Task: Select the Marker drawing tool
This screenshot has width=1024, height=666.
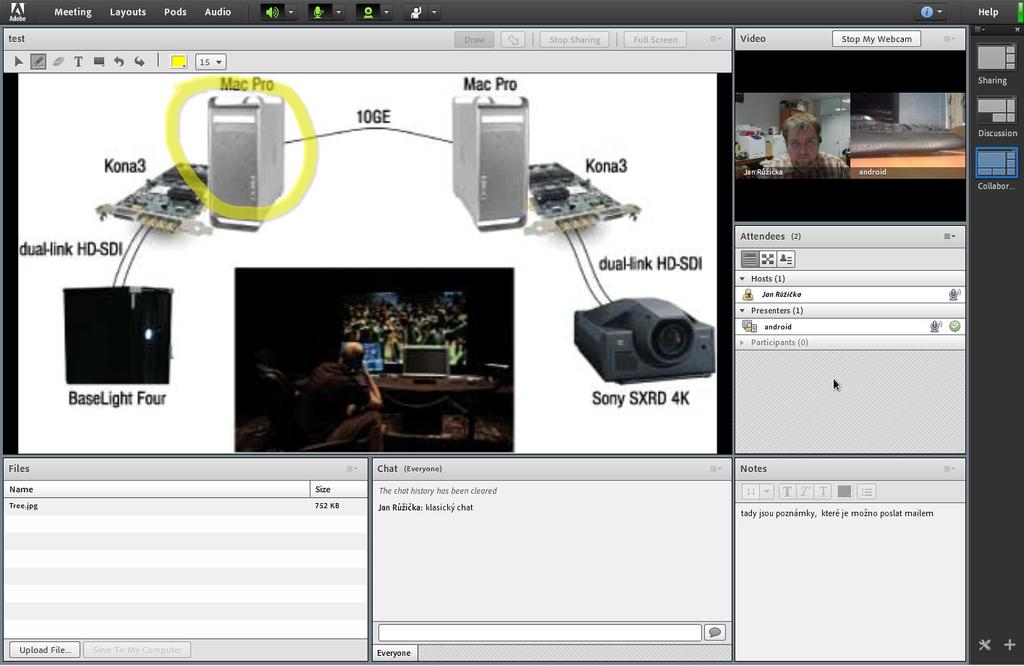Action: point(39,61)
